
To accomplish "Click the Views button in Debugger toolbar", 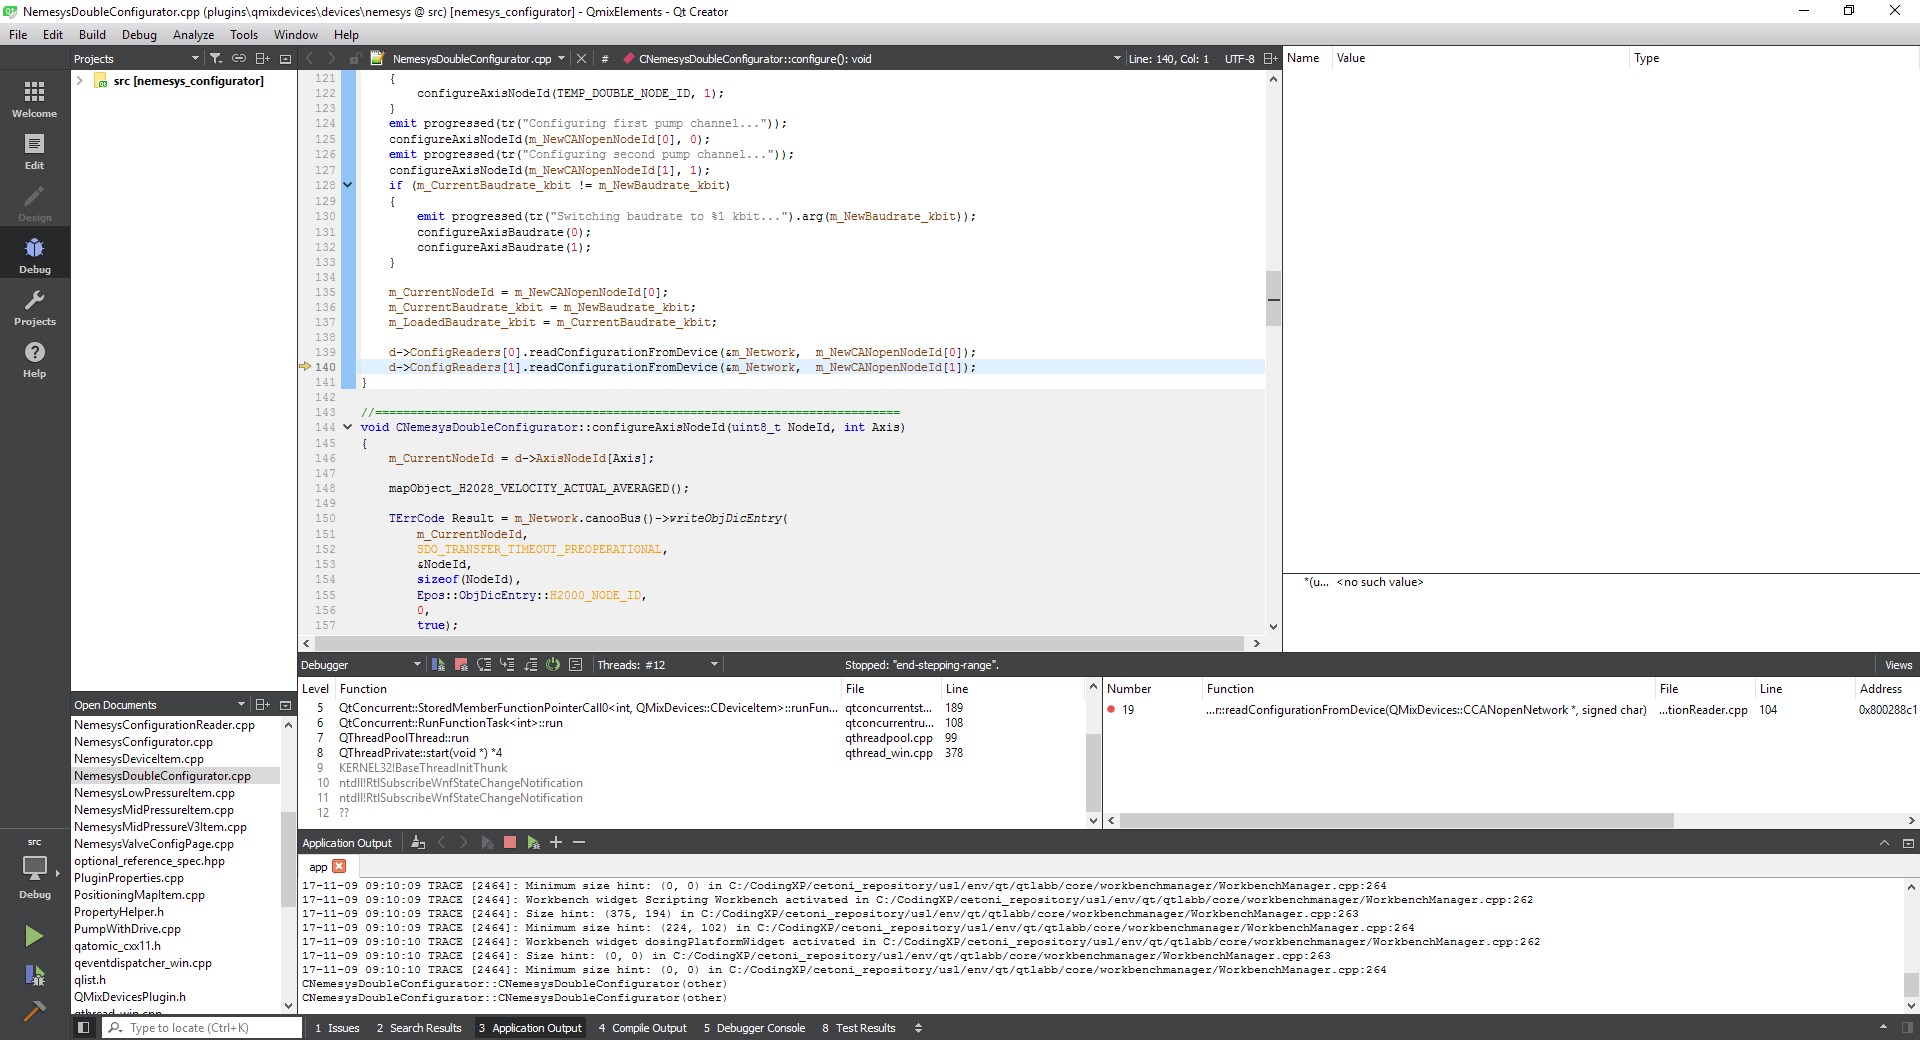I will (x=1898, y=665).
